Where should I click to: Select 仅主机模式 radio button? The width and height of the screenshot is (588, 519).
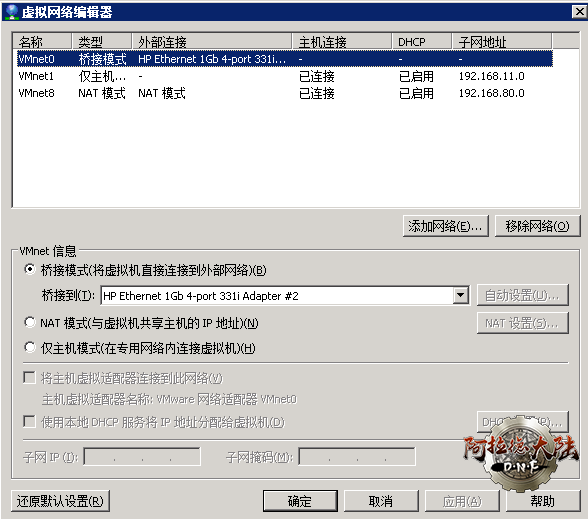(30, 347)
